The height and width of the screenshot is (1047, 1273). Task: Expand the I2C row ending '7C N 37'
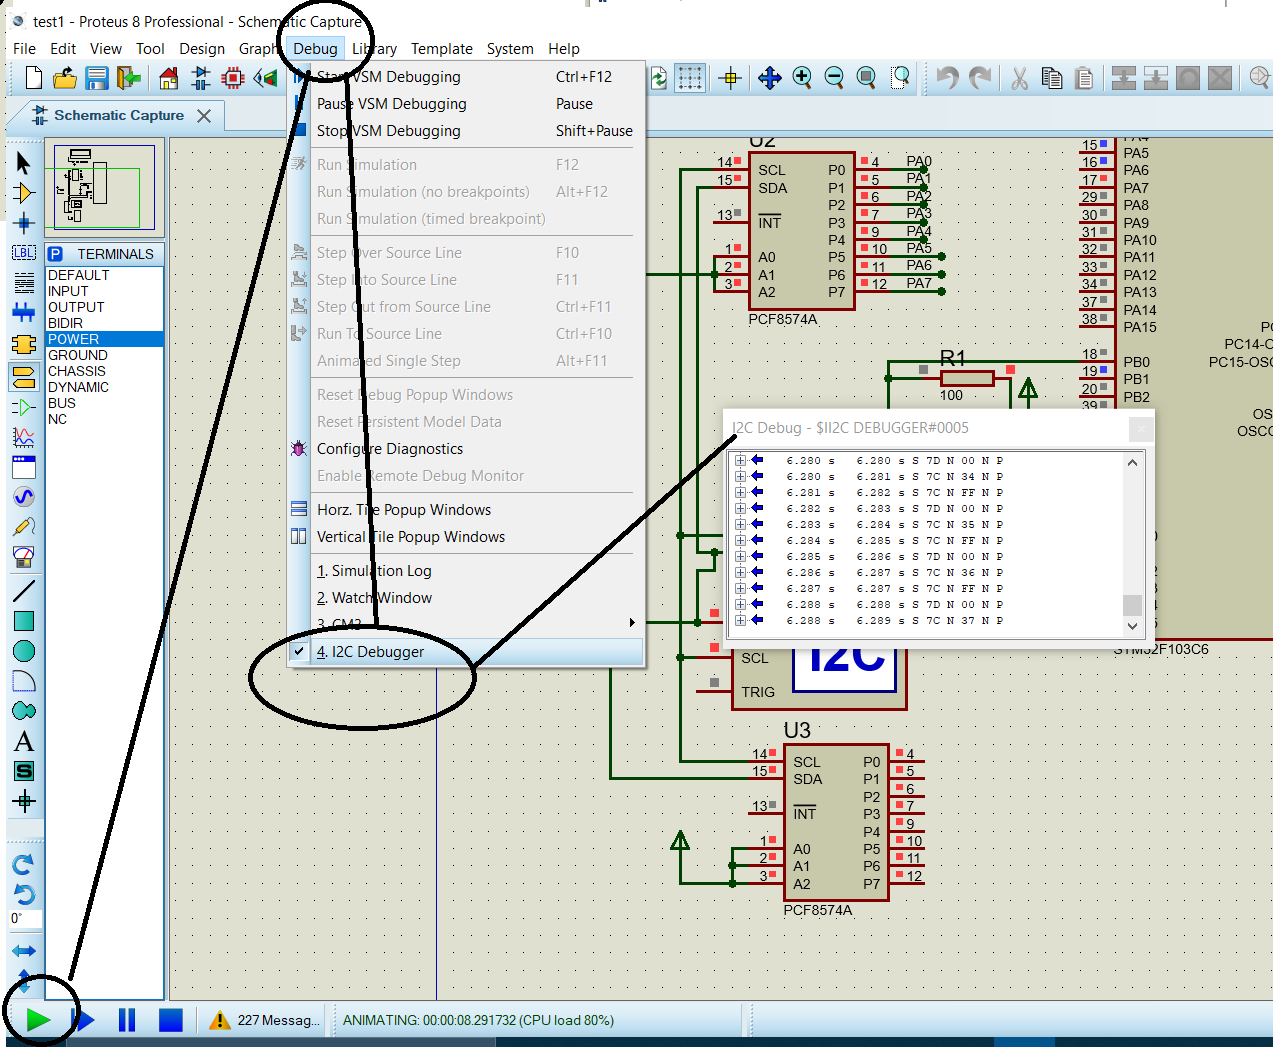coord(740,621)
